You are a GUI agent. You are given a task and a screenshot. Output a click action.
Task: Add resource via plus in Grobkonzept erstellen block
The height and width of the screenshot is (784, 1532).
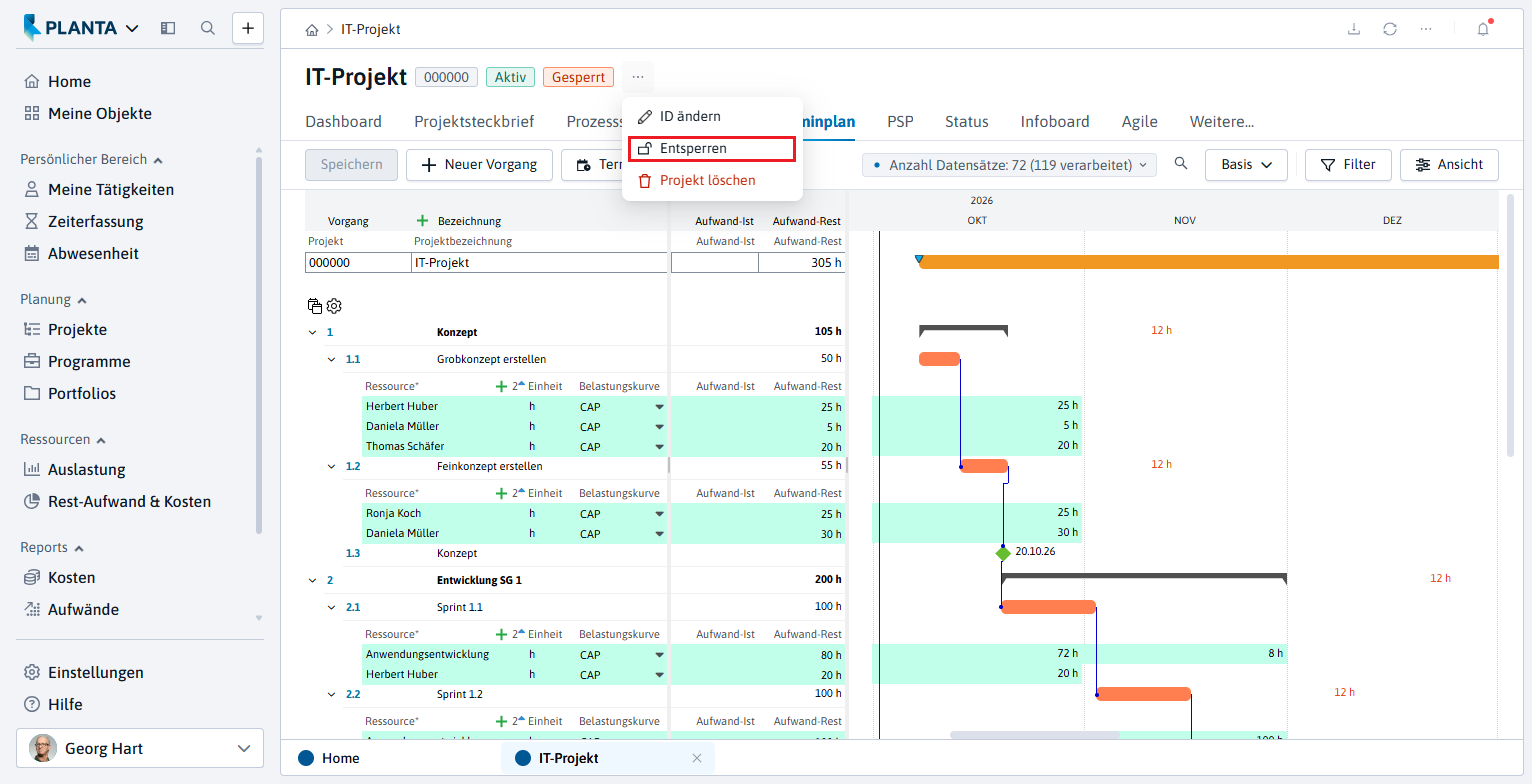tap(501, 385)
